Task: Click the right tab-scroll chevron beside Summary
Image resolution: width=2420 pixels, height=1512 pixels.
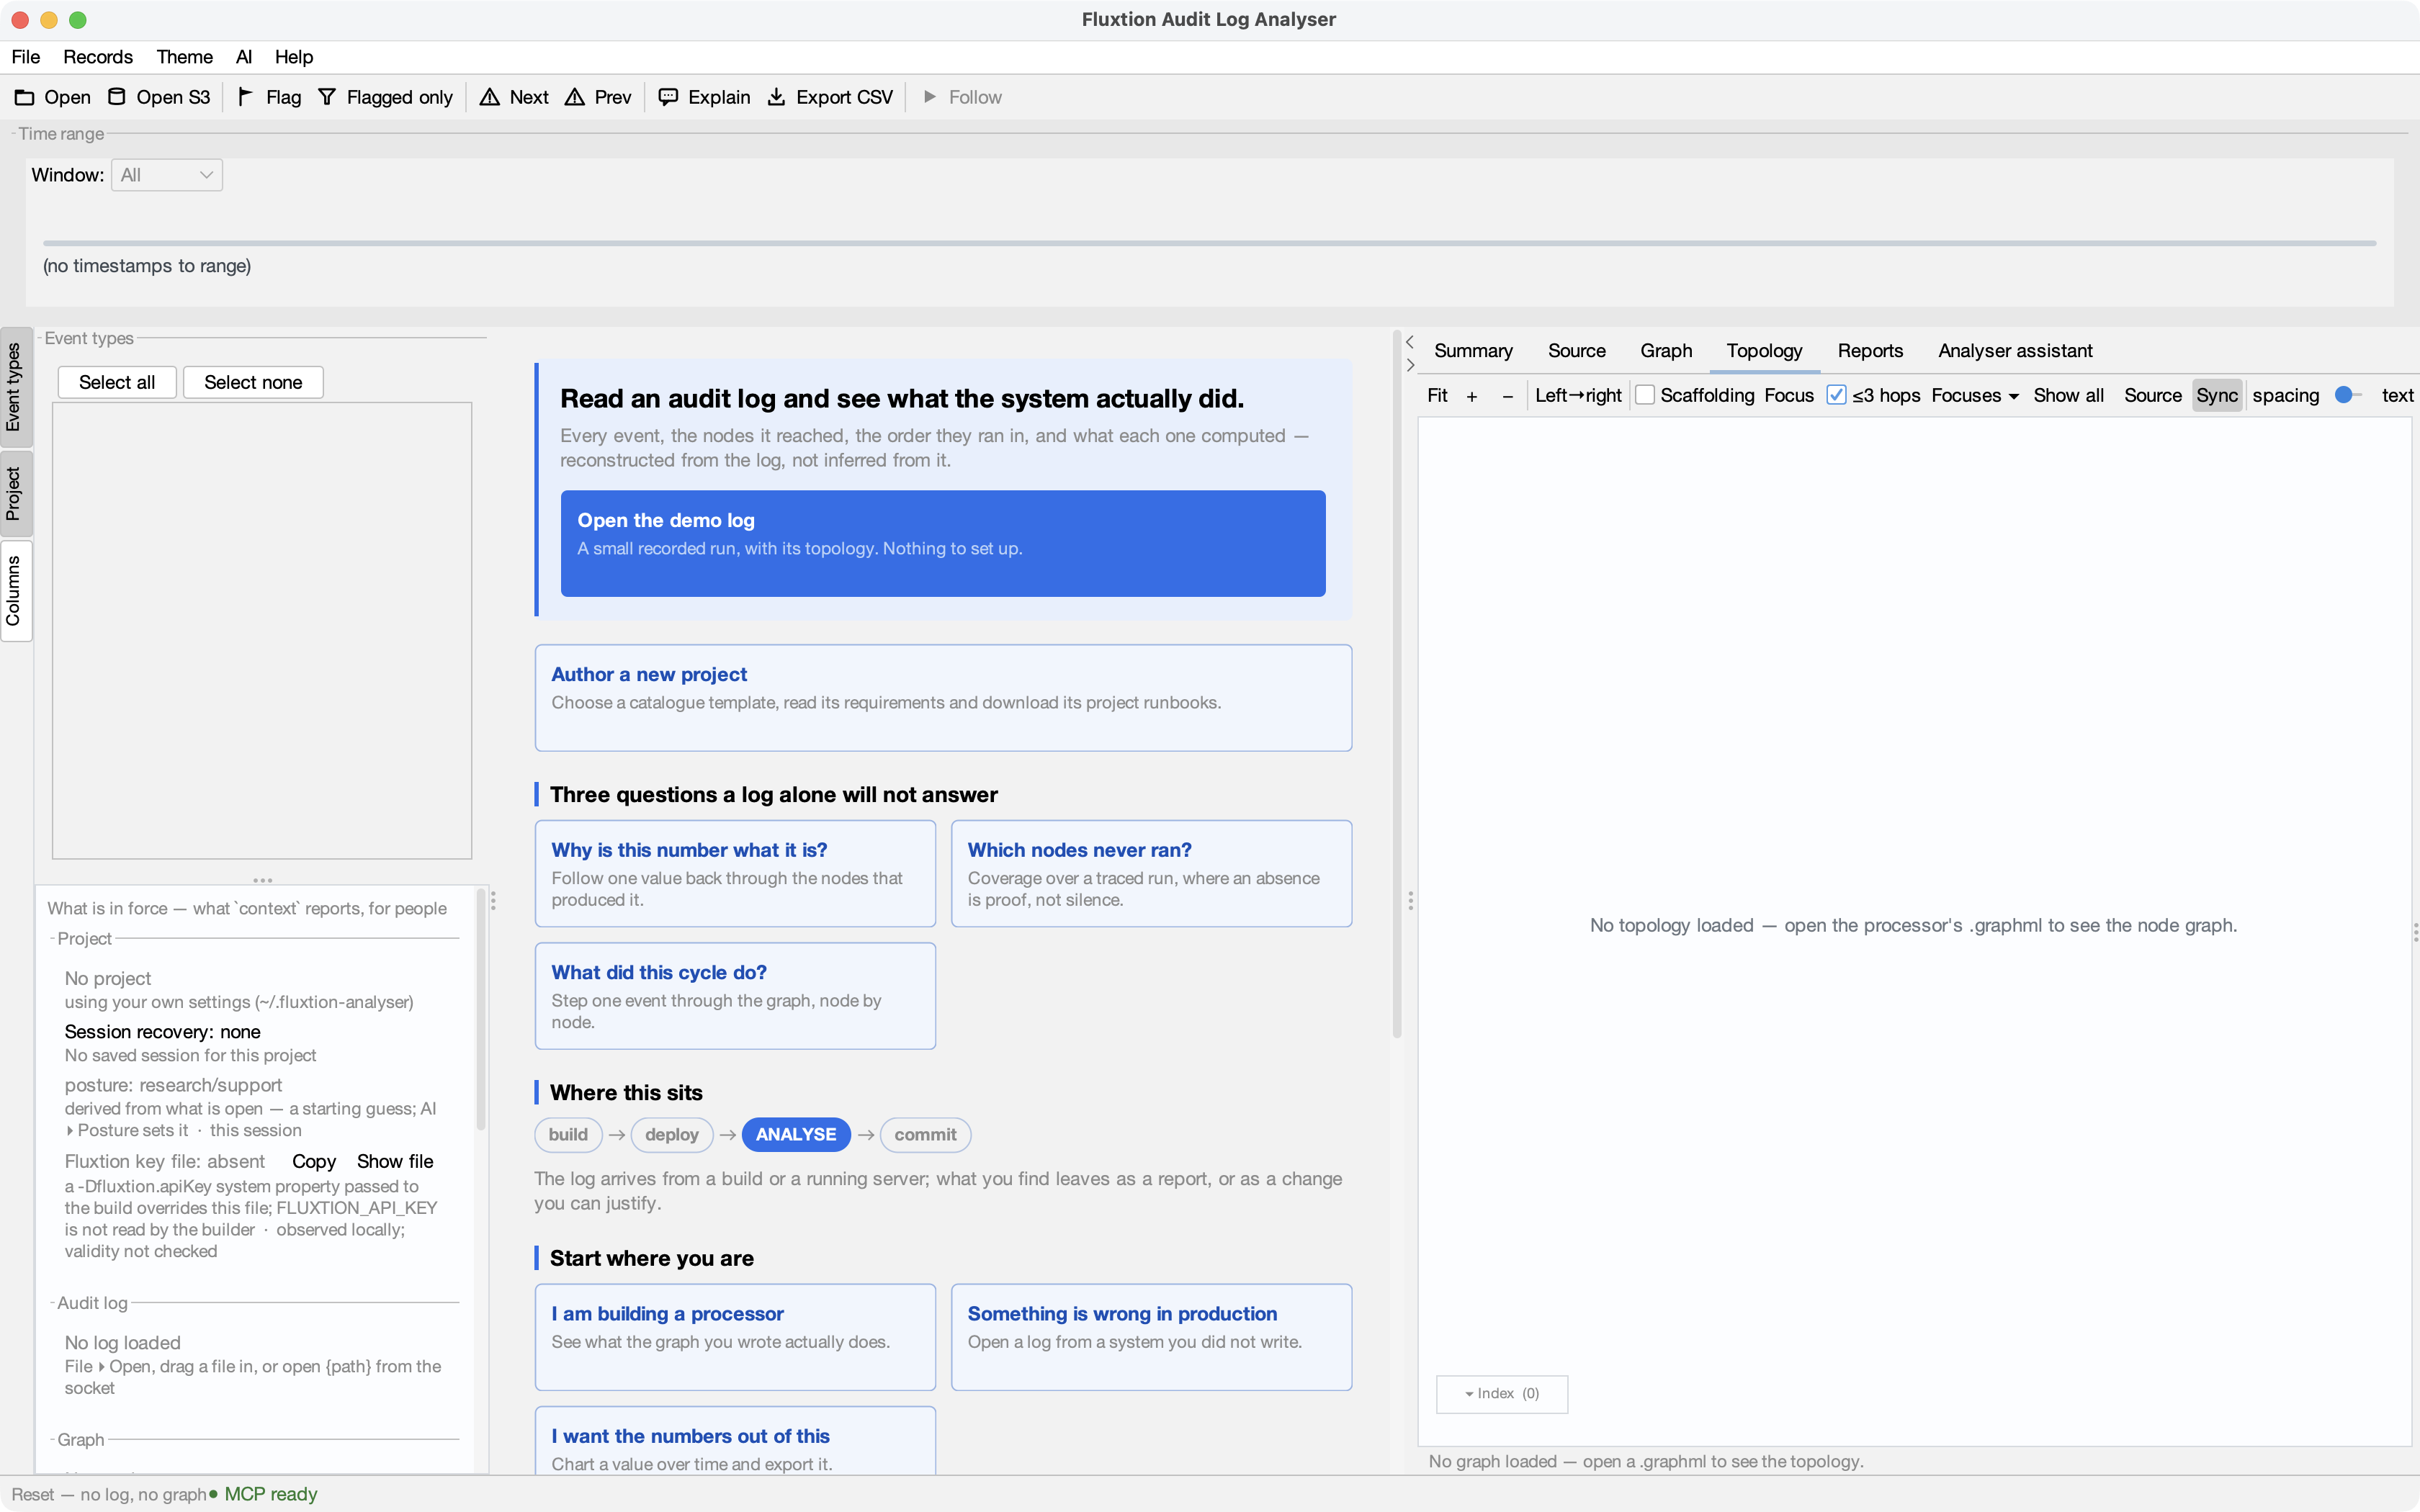Action: pos(1410,365)
